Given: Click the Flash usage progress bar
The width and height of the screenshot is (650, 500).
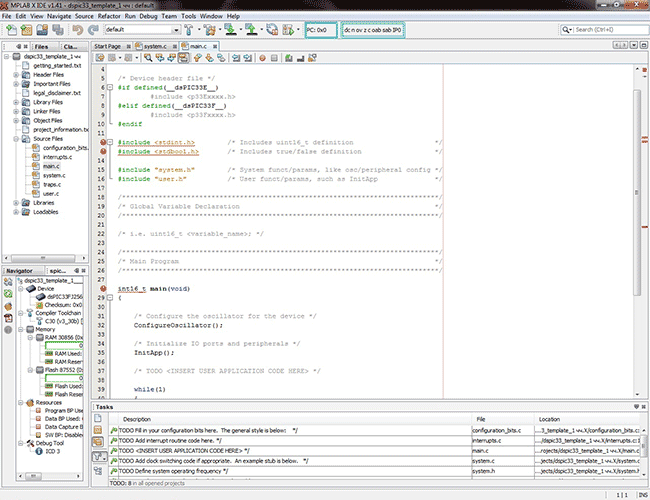Looking at the screenshot, I should click(x=64, y=378).
